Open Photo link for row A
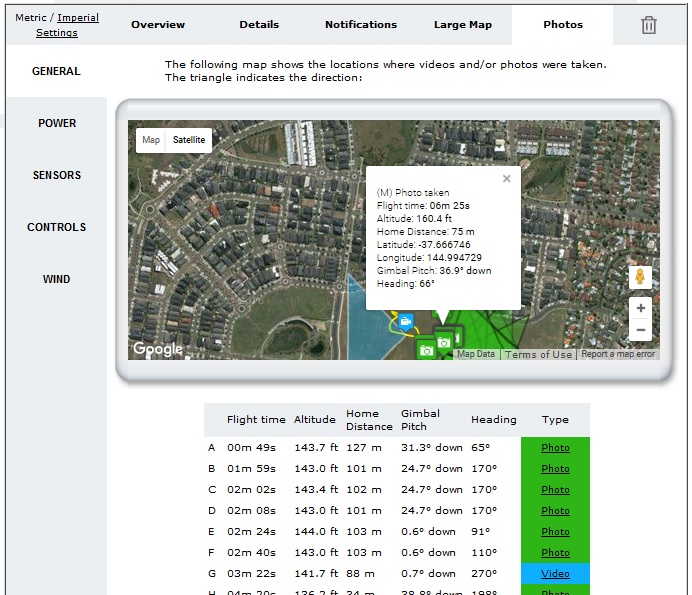 tap(555, 448)
